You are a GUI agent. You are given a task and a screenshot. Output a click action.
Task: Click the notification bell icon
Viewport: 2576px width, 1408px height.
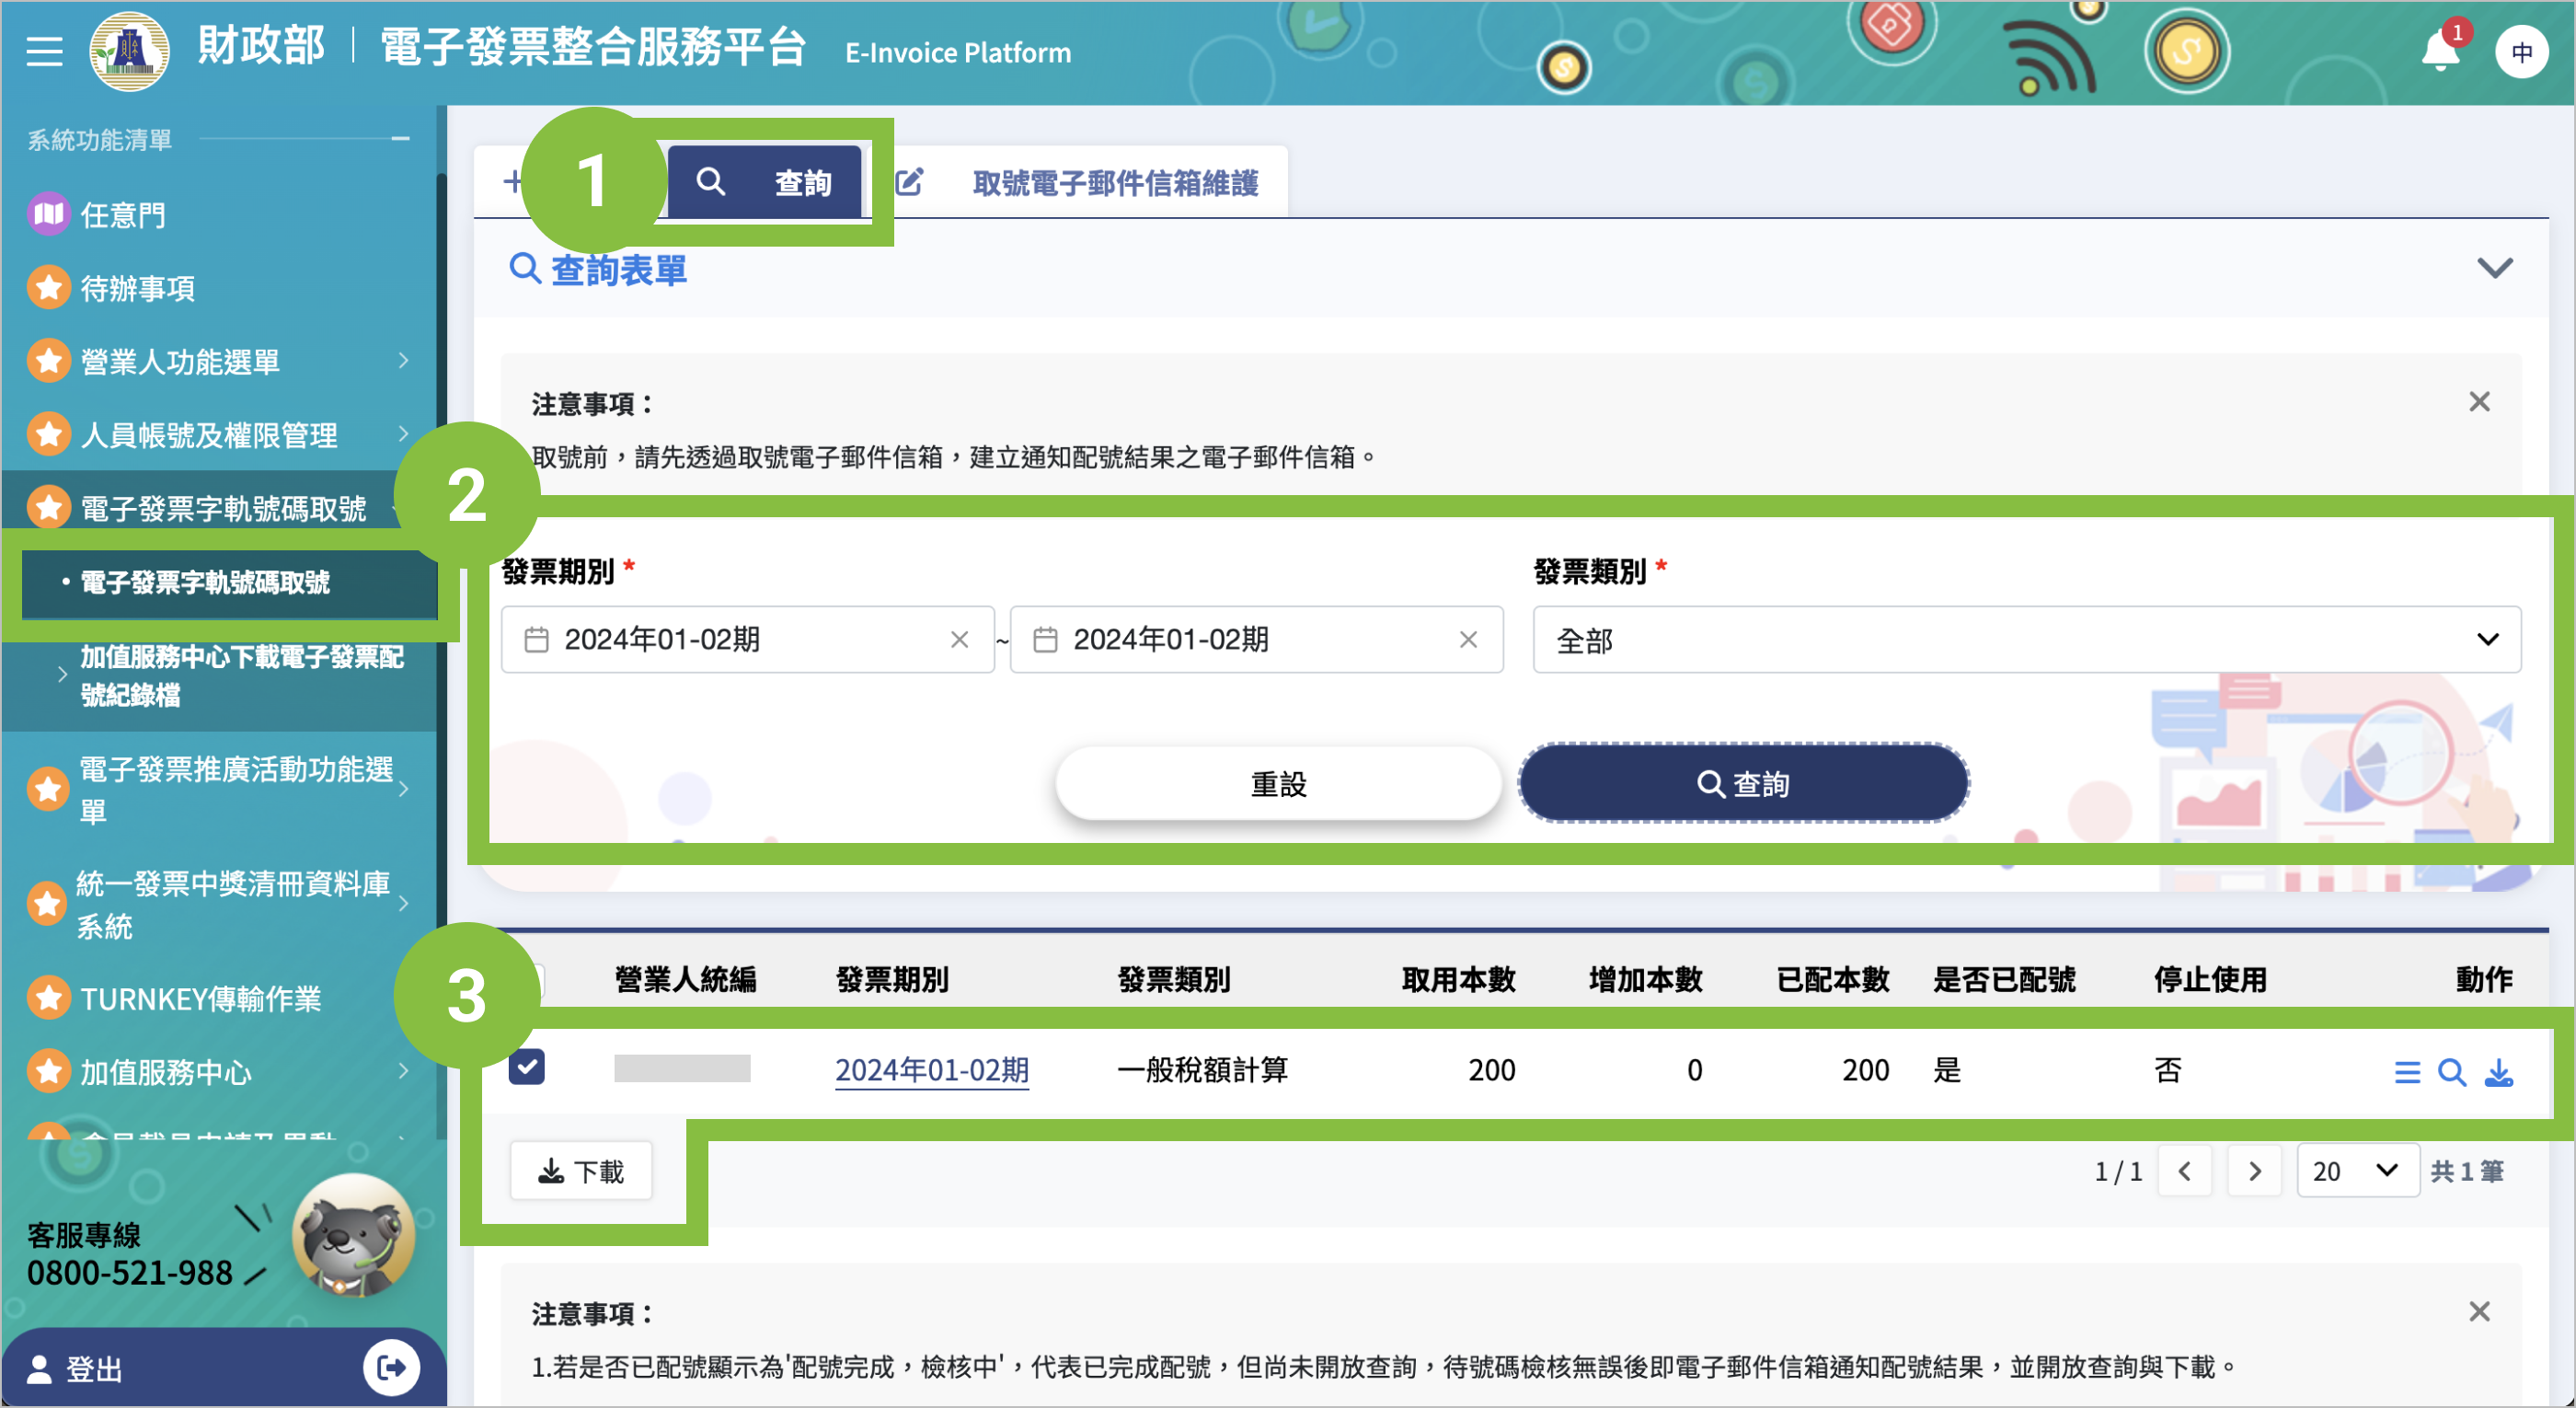2439,52
